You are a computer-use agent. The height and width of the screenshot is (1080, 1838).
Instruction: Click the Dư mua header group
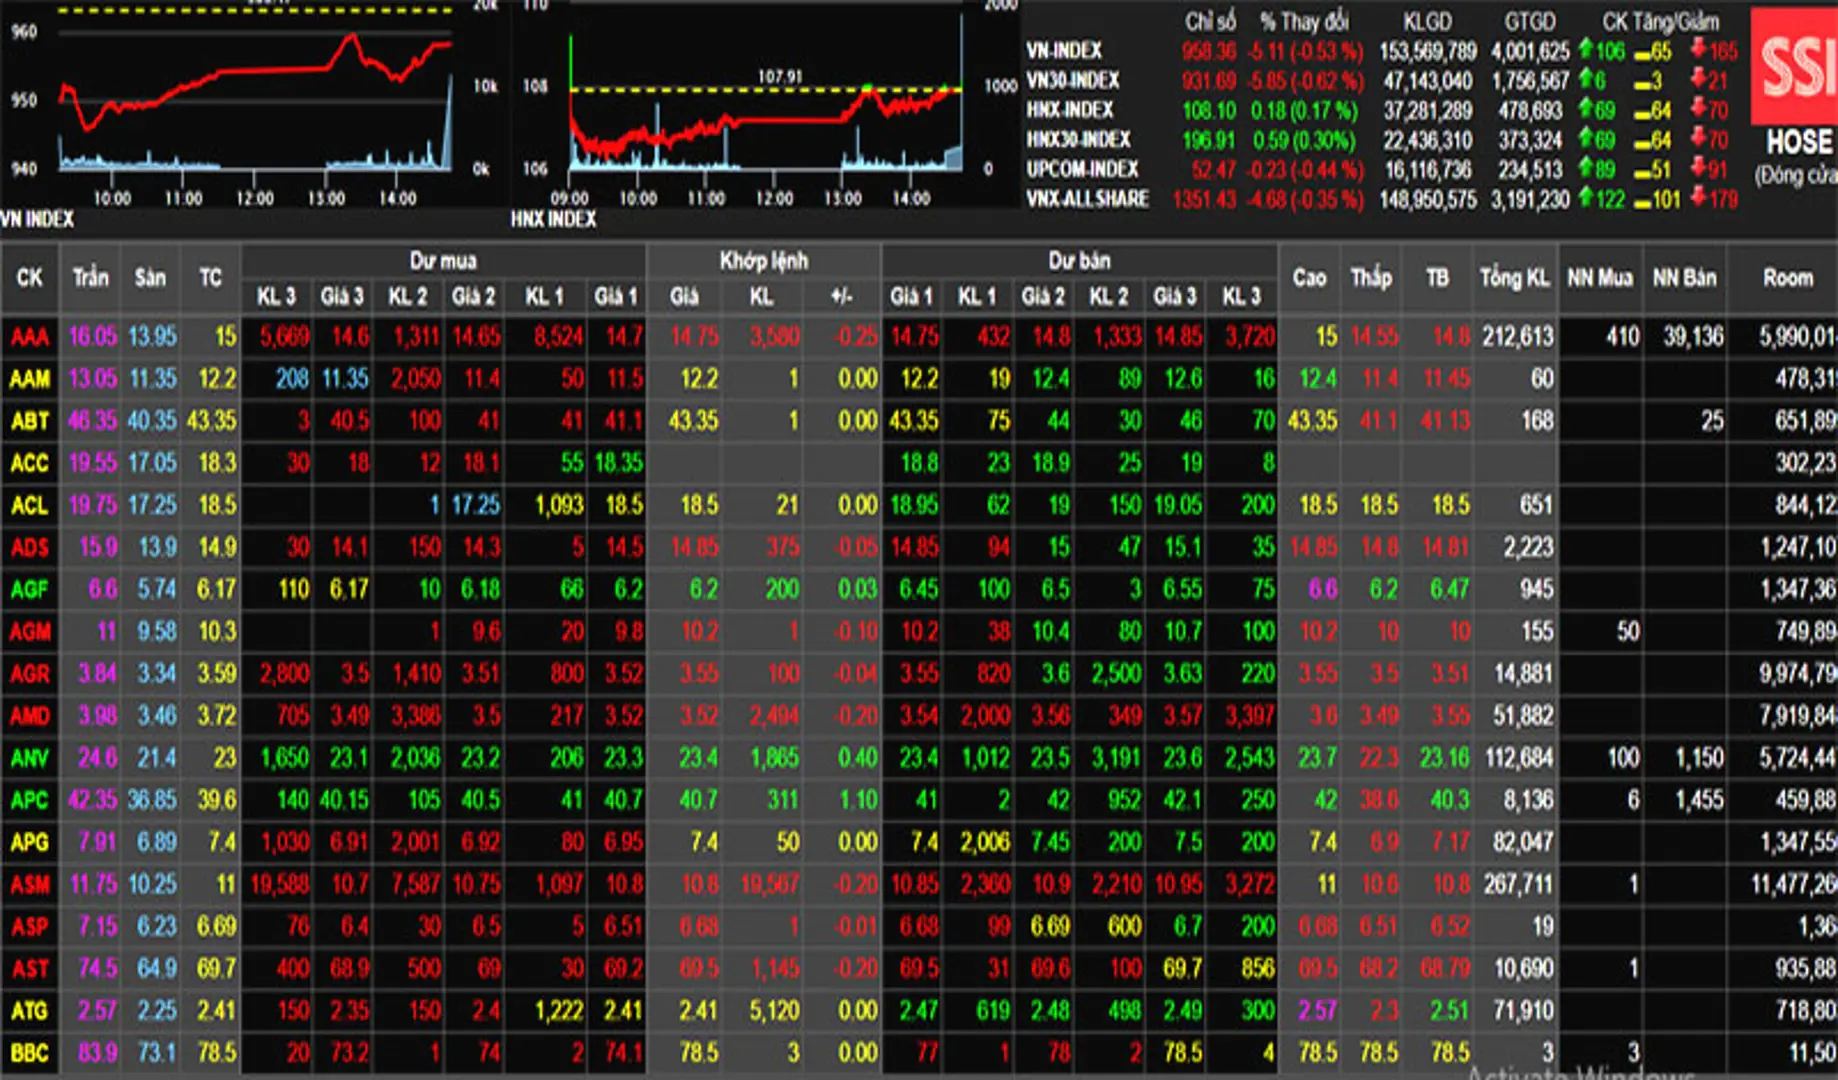click(443, 261)
